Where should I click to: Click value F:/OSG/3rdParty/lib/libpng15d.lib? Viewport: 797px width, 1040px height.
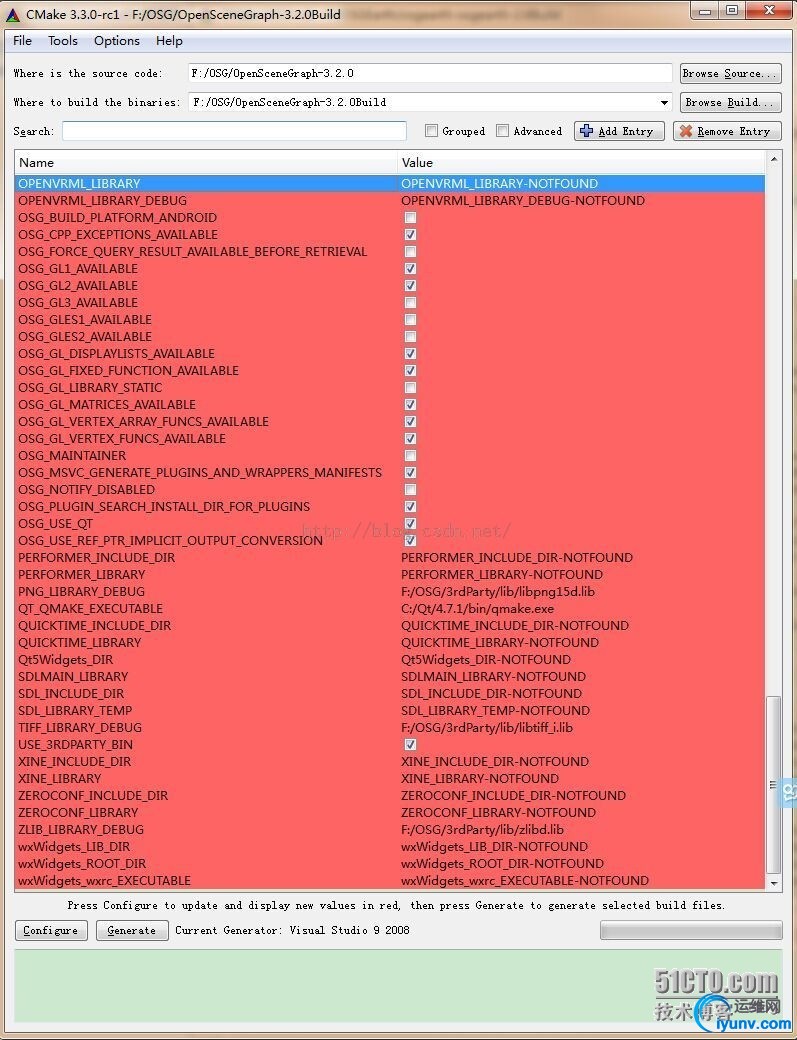pos(498,591)
